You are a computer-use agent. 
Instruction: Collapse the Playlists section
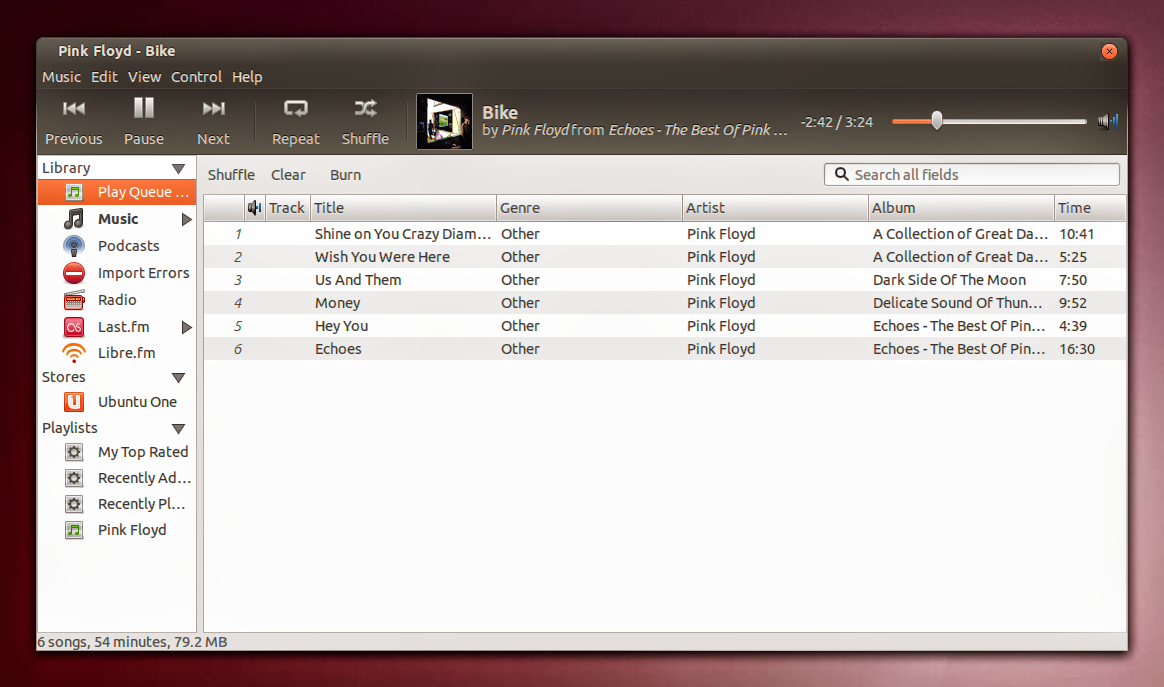178,428
